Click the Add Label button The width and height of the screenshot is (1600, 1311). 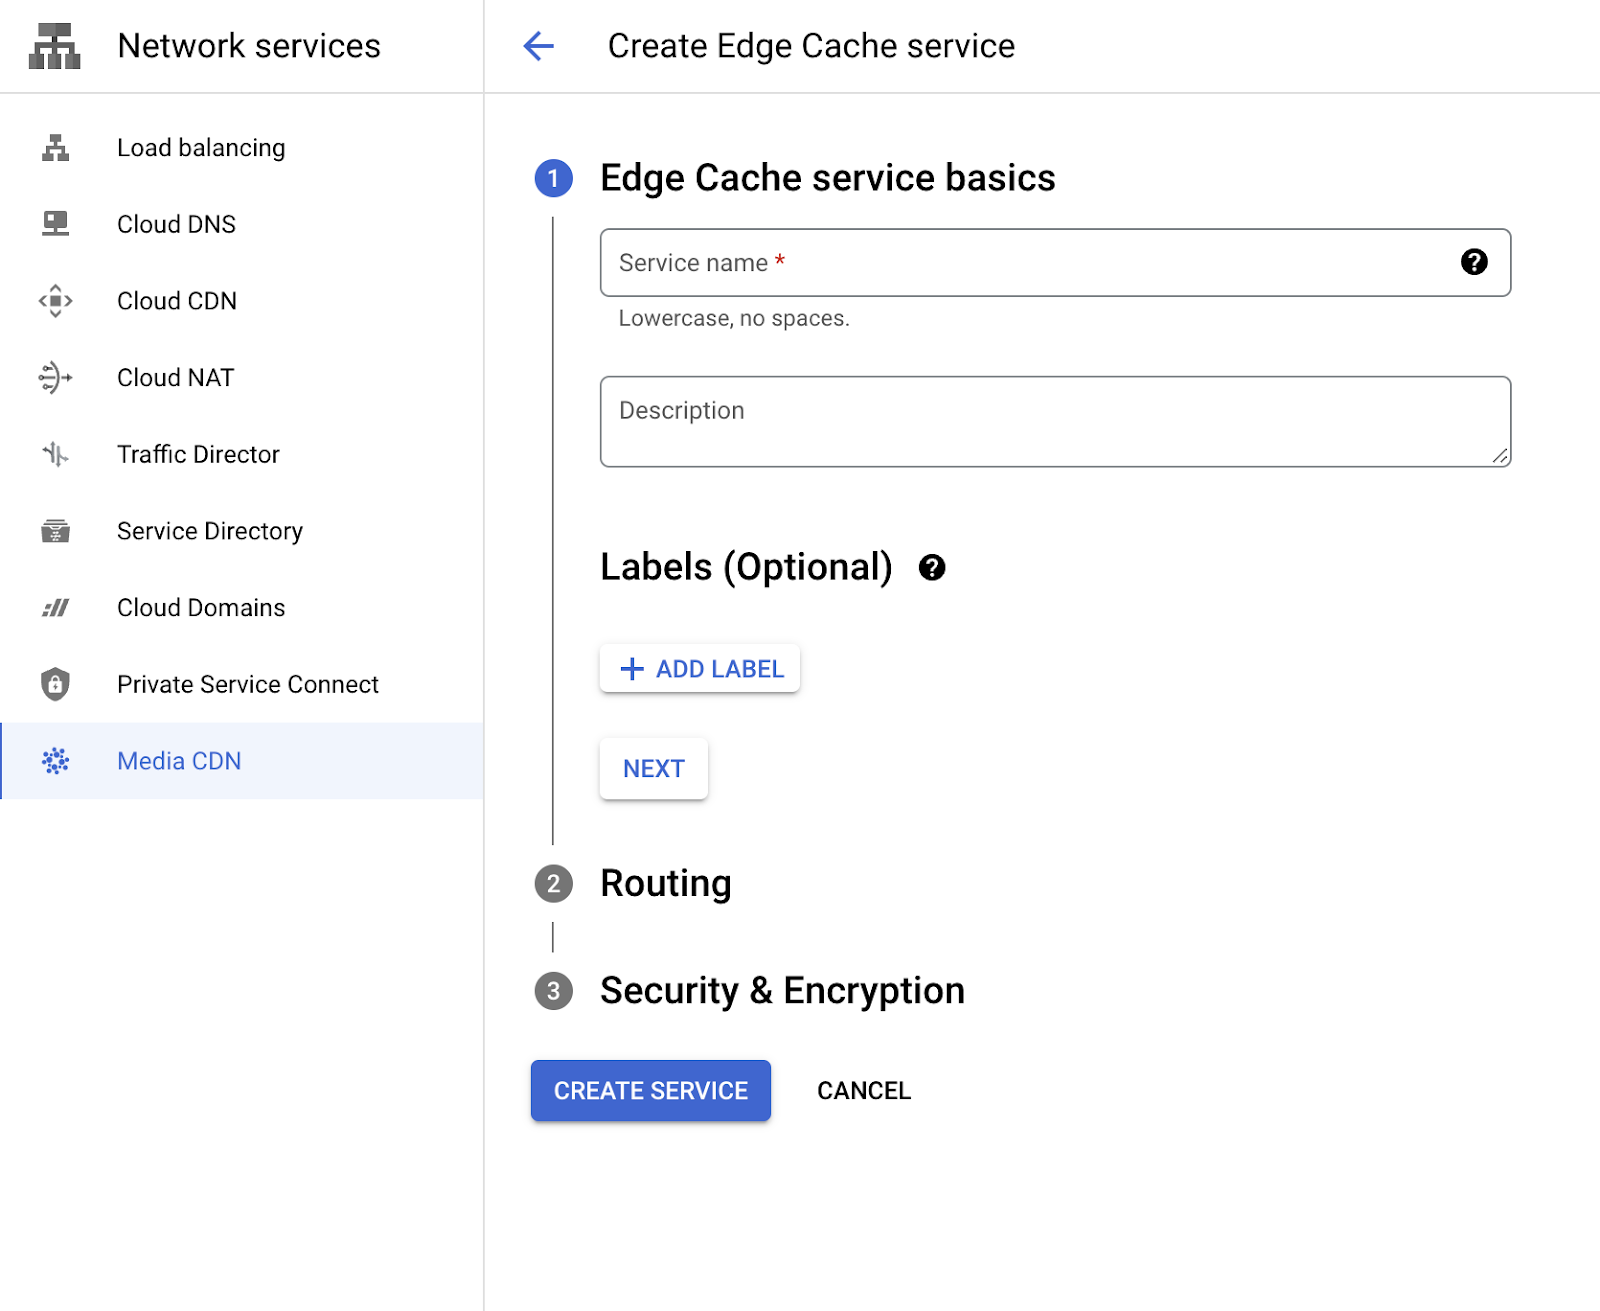(x=700, y=669)
